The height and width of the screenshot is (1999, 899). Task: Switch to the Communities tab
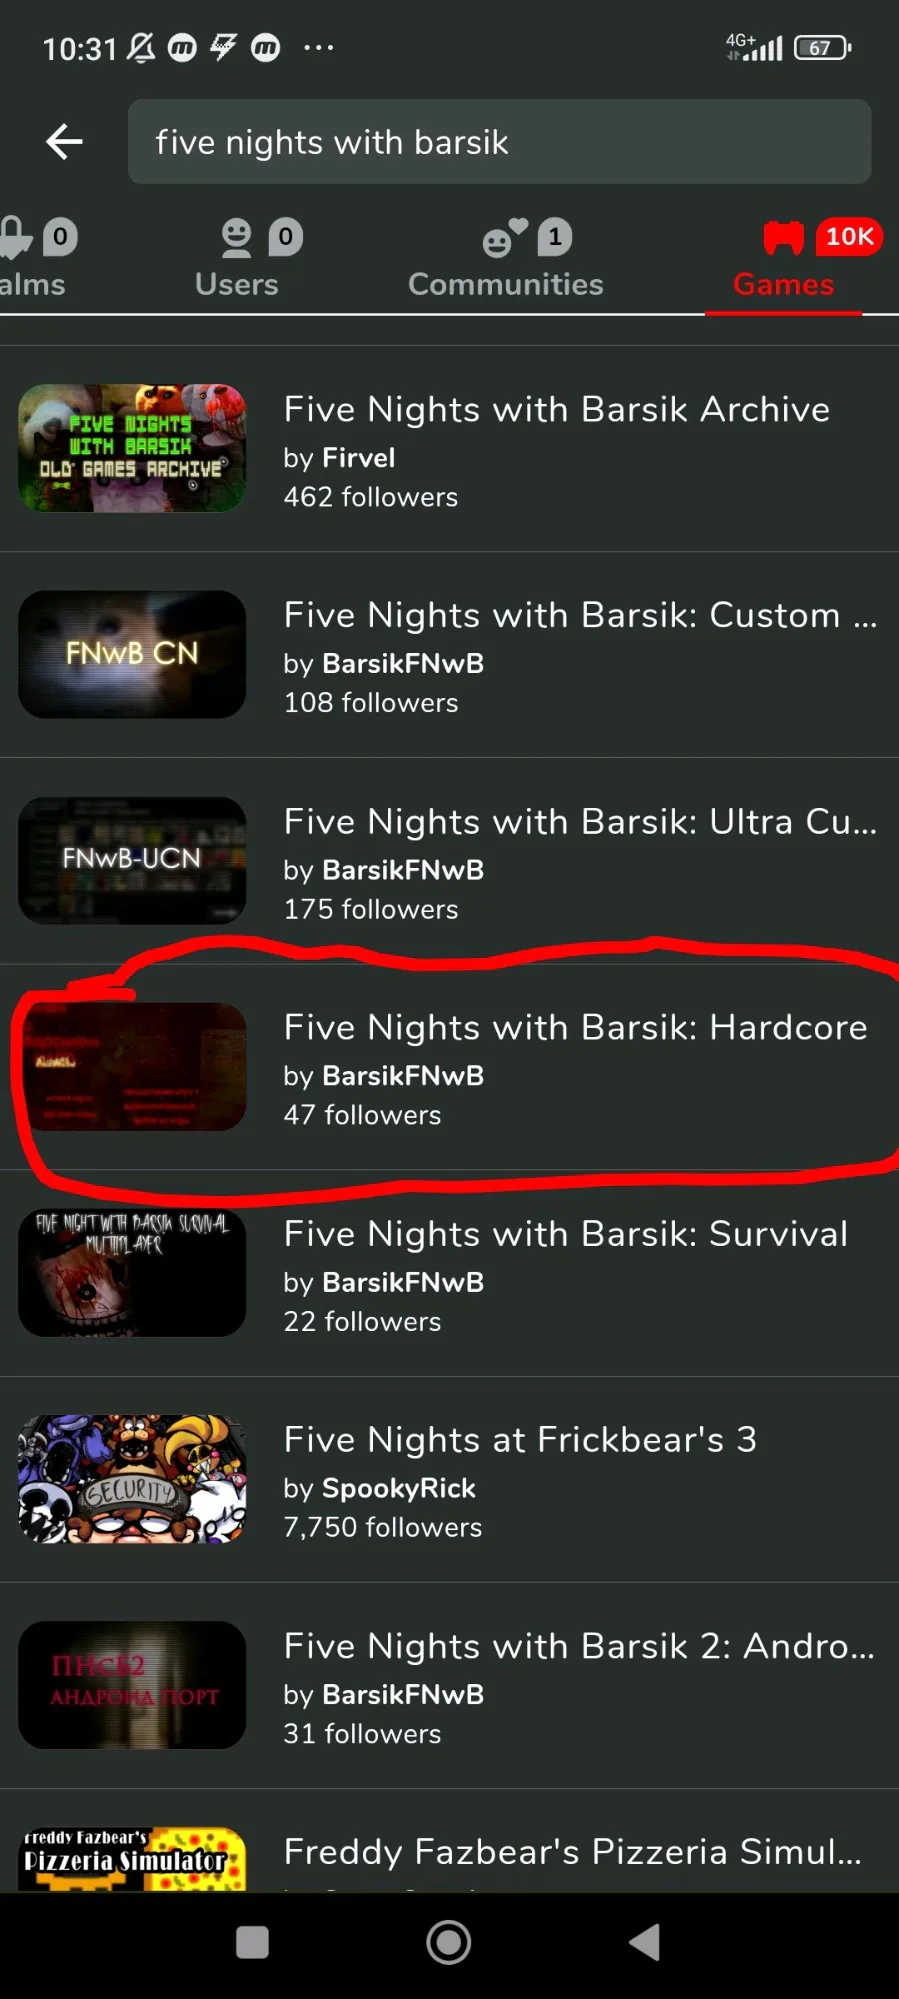coord(506,258)
